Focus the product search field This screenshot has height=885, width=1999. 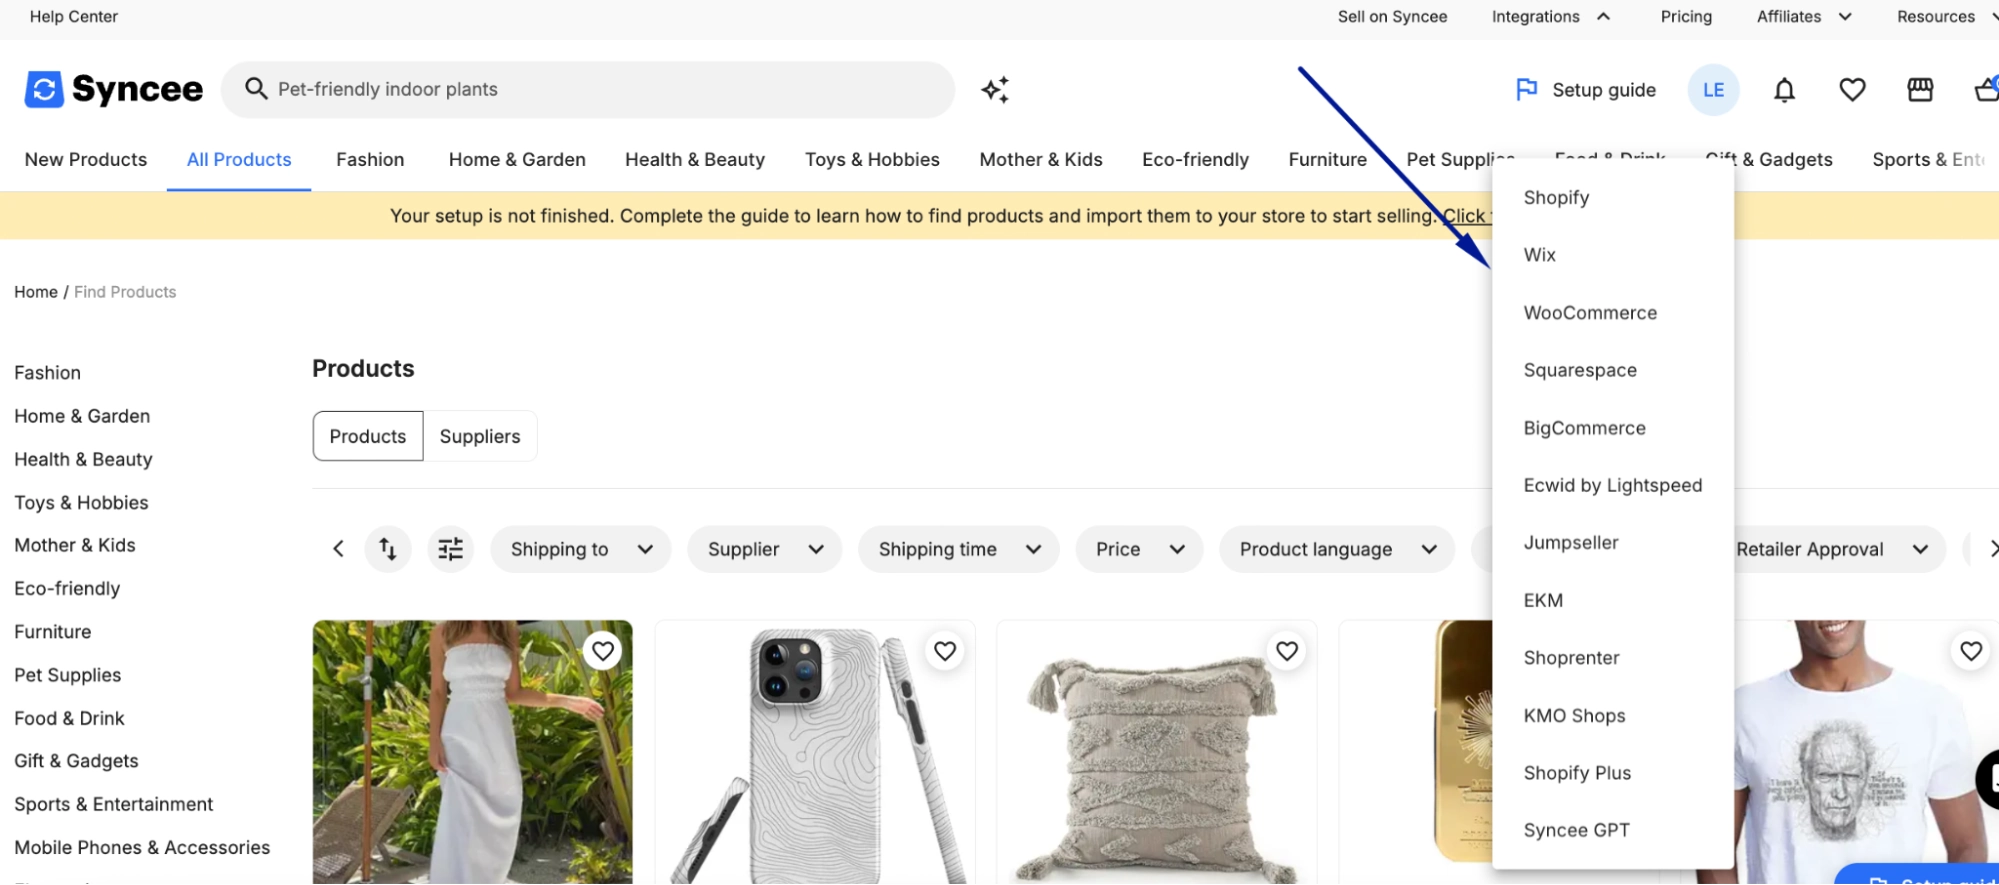click(588, 90)
